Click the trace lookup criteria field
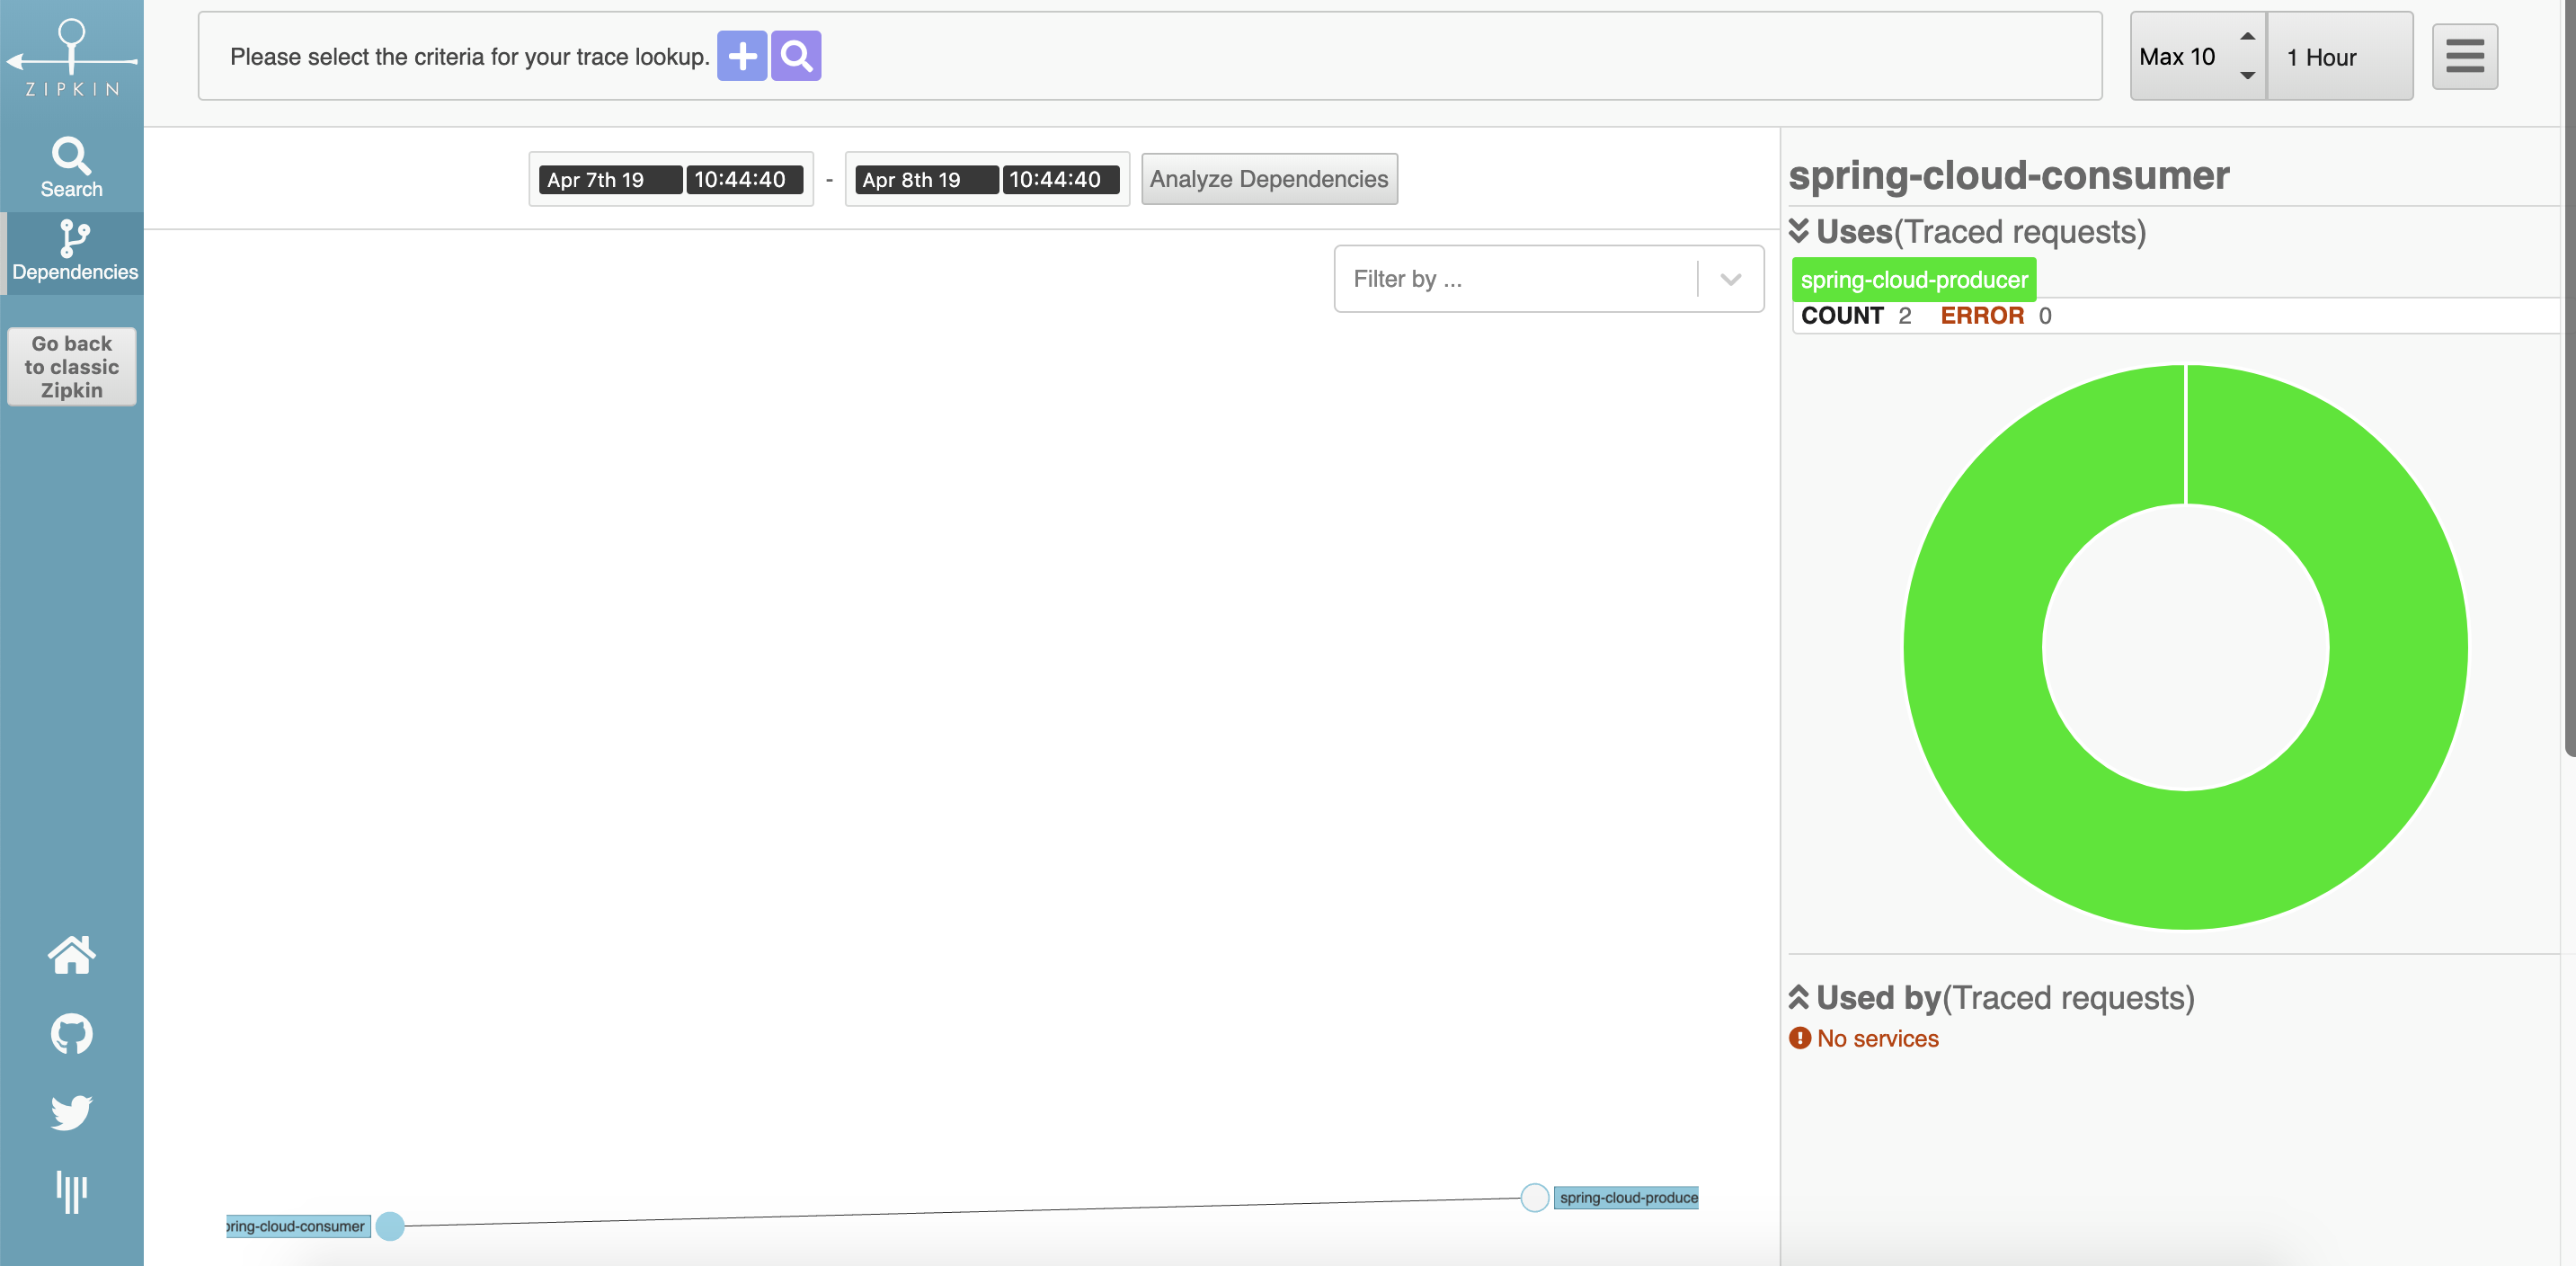The height and width of the screenshot is (1266, 2576). 1150,56
